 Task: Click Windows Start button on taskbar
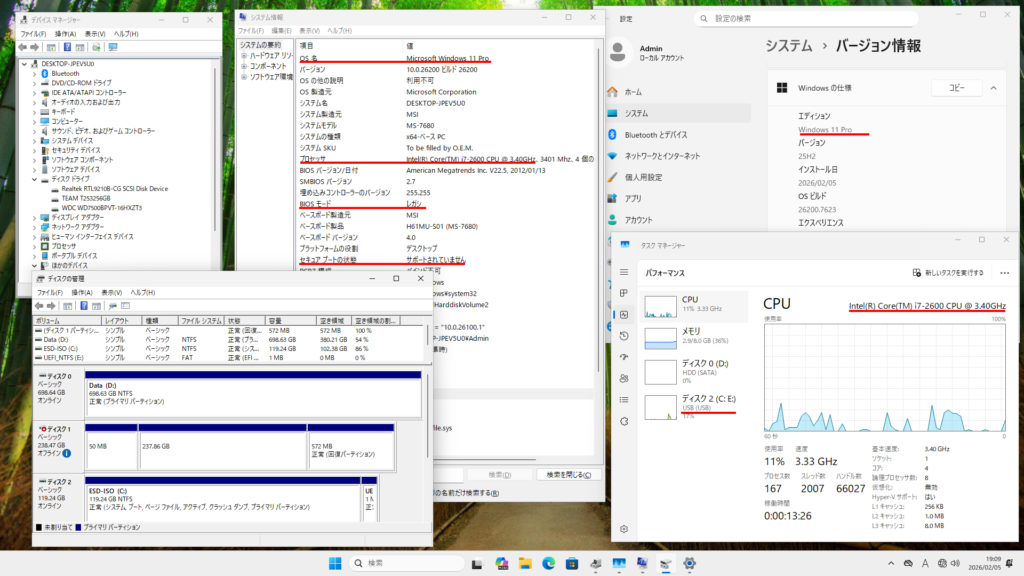click(x=335, y=563)
